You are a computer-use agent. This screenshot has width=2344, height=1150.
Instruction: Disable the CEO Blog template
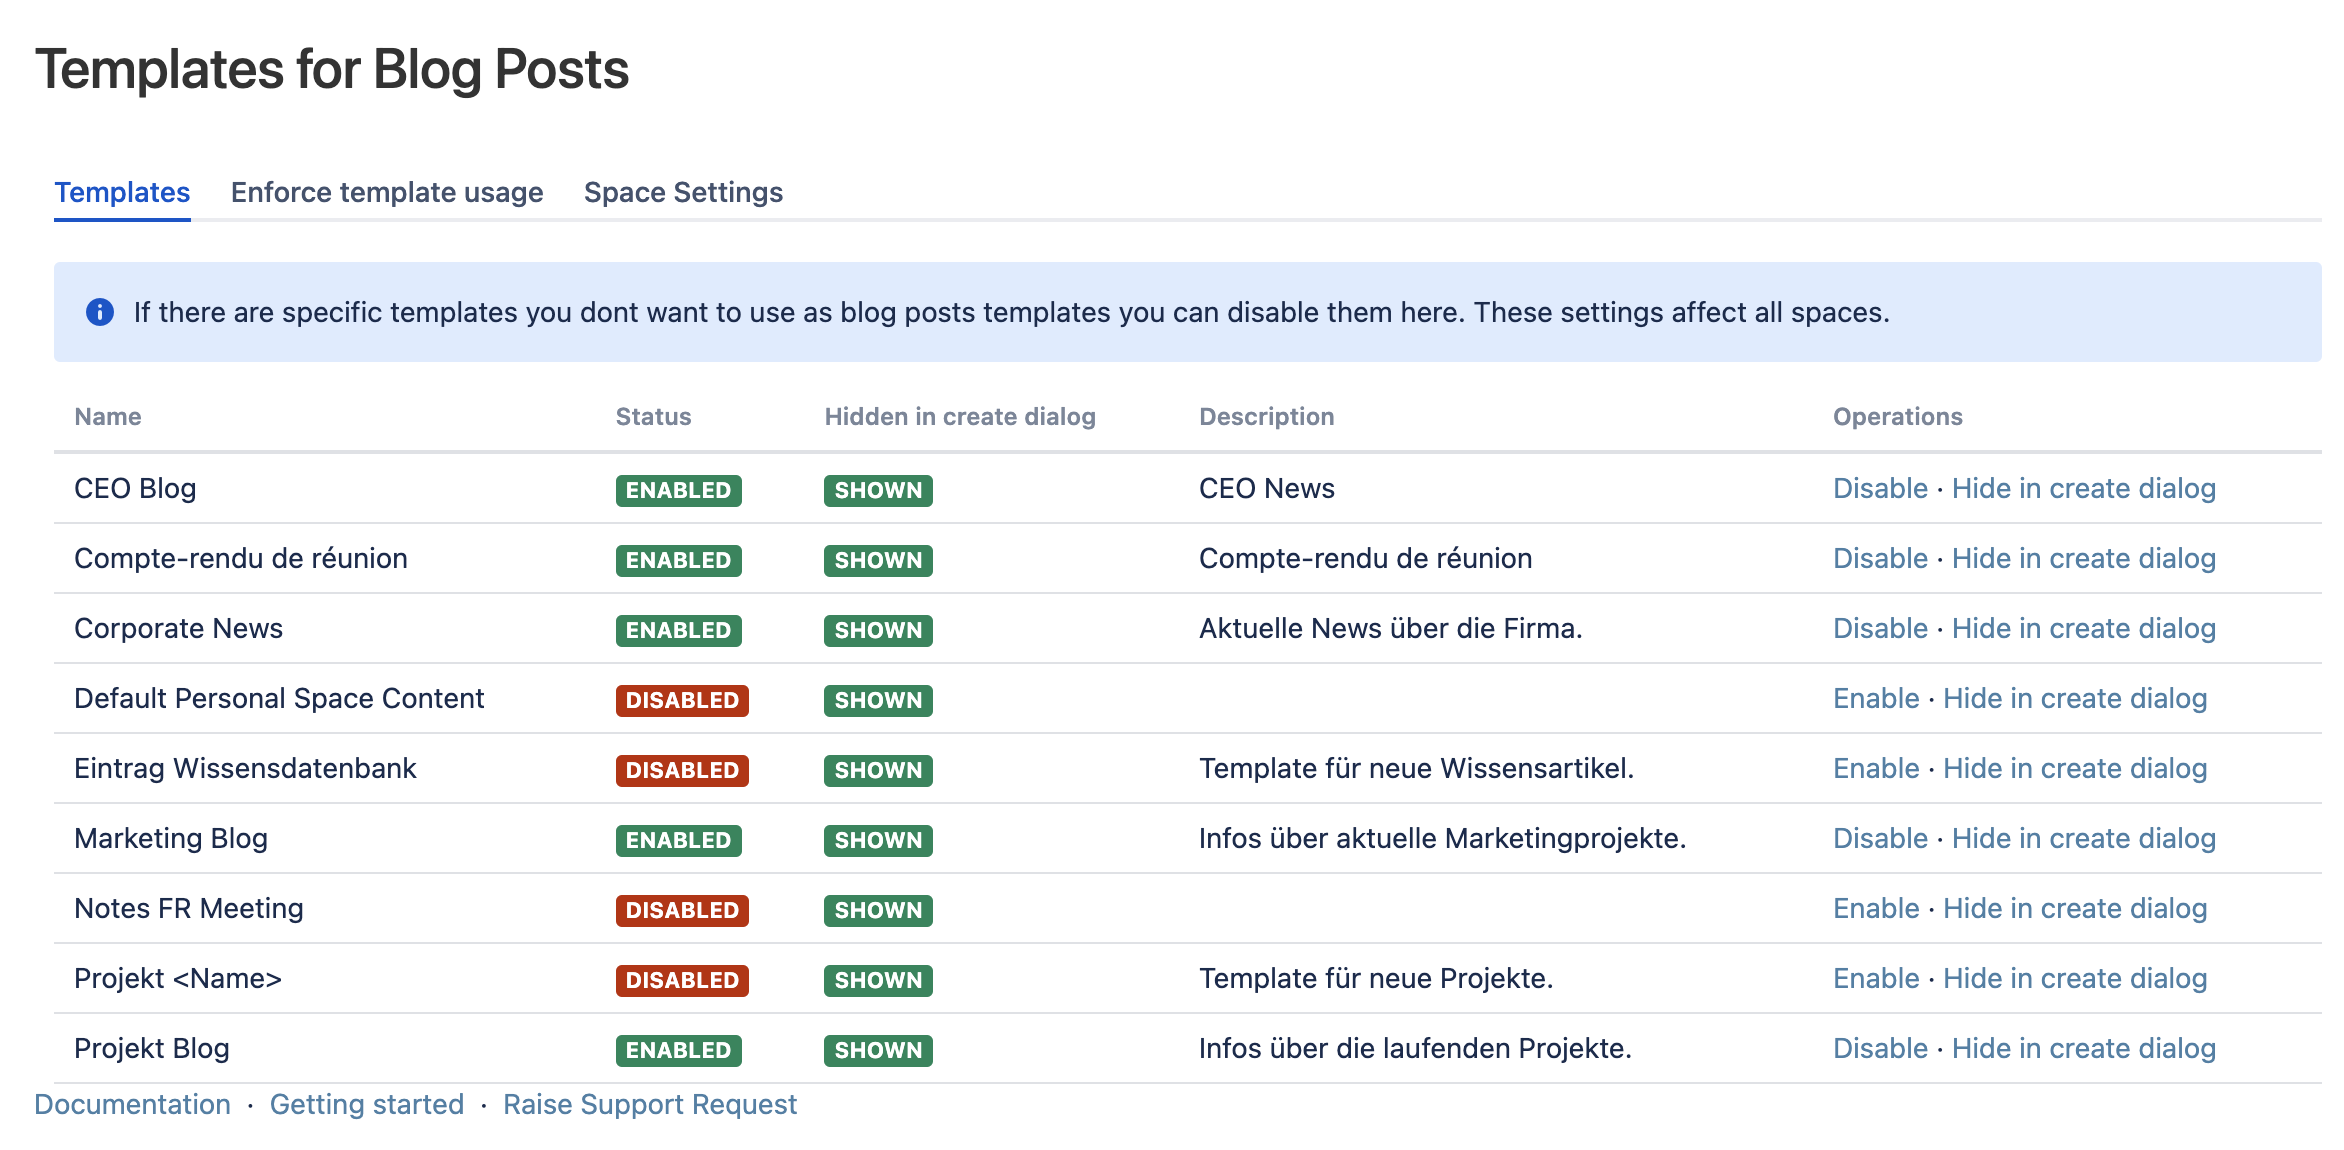point(1880,488)
